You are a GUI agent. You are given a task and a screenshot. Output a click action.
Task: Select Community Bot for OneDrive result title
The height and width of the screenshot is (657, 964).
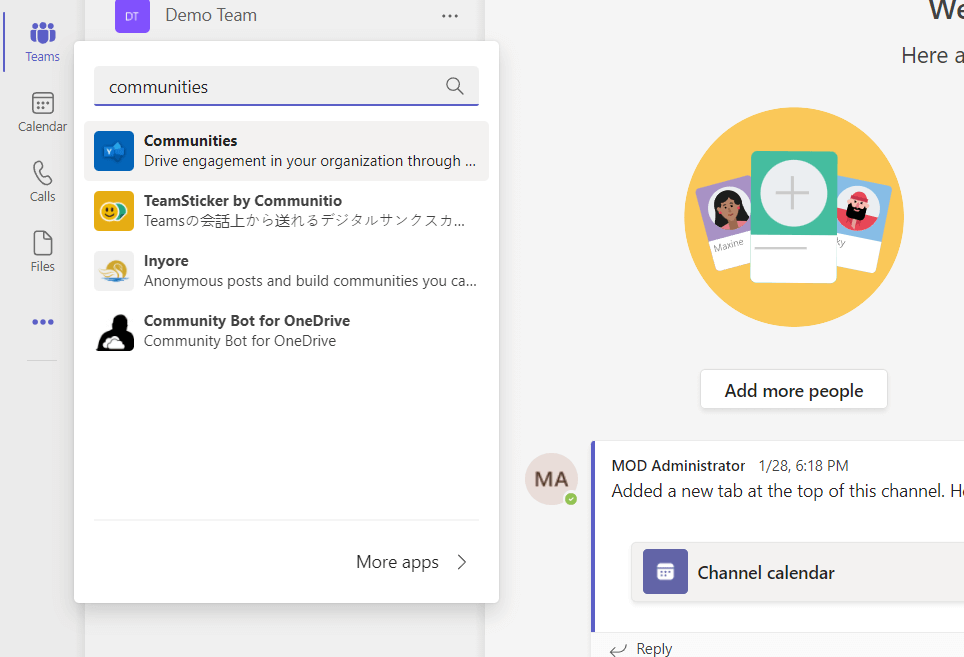coord(247,321)
